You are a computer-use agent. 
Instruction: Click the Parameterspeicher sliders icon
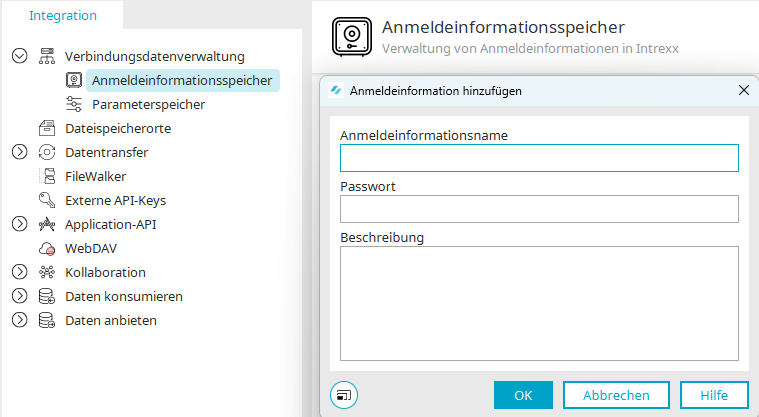(74, 104)
